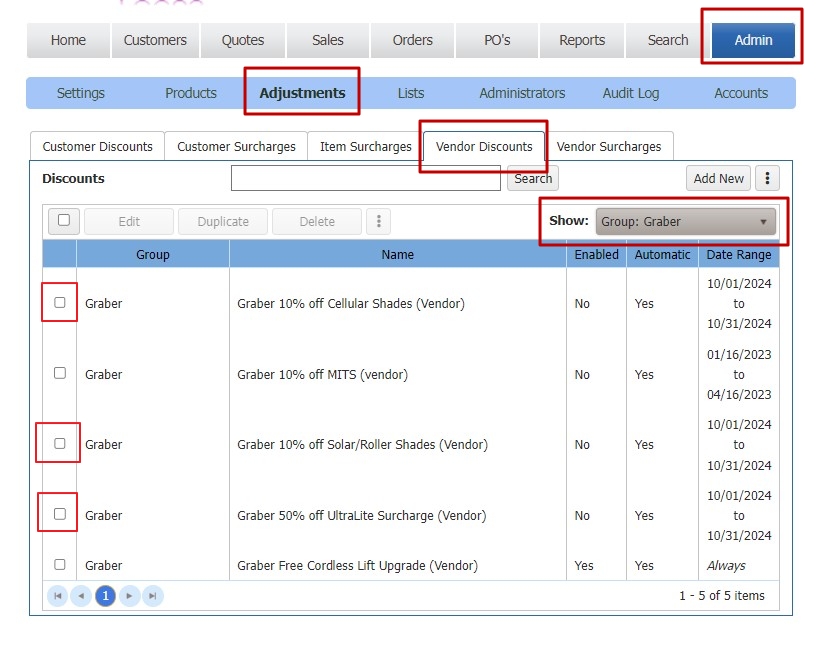832x651 pixels.
Task: Check Graber Free Cordless Lift Upgrade row
Action: pos(60,565)
